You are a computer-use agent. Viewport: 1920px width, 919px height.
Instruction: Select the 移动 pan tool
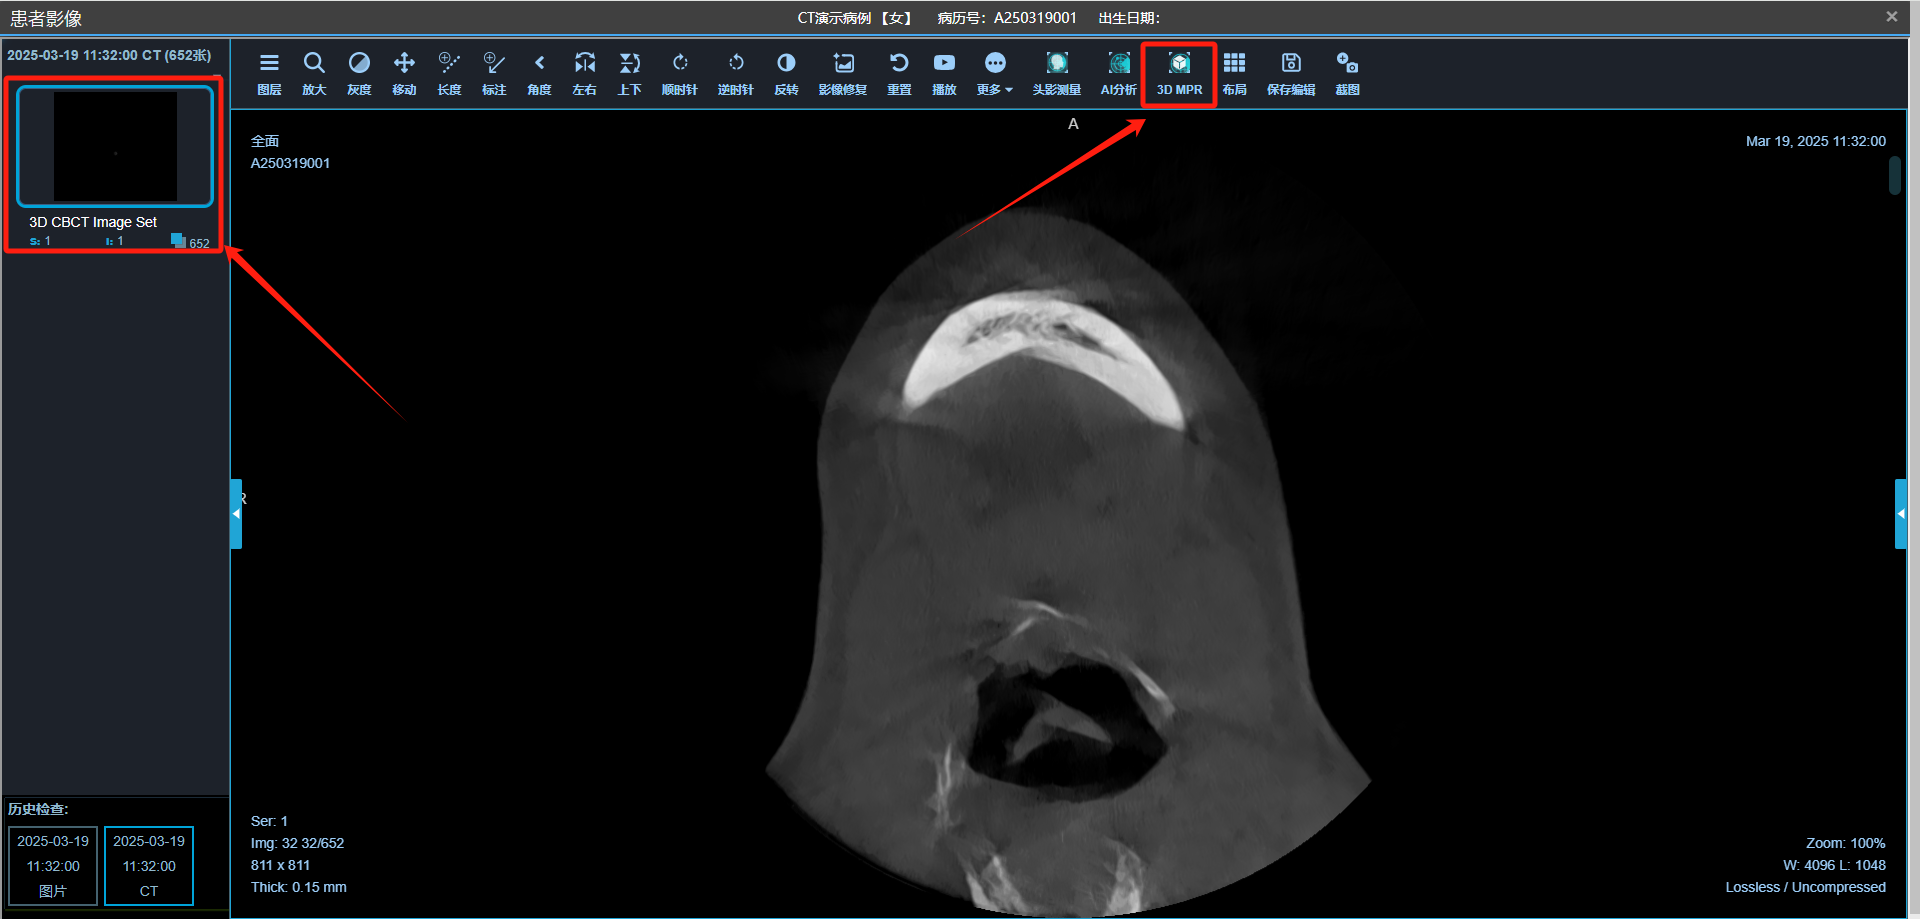(404, 72)
